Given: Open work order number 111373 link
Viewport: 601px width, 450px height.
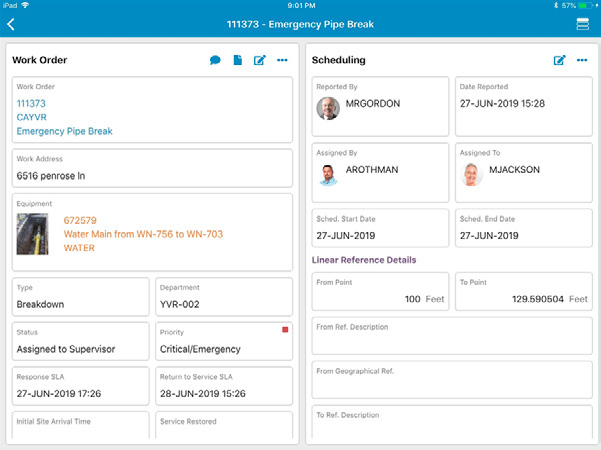Looking at the screenshot, I should (x=31, y=103).
